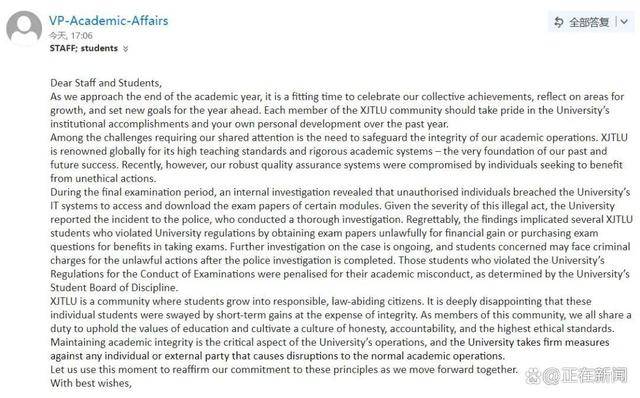Click the 全部答复 reply all button

click(589, 22)
